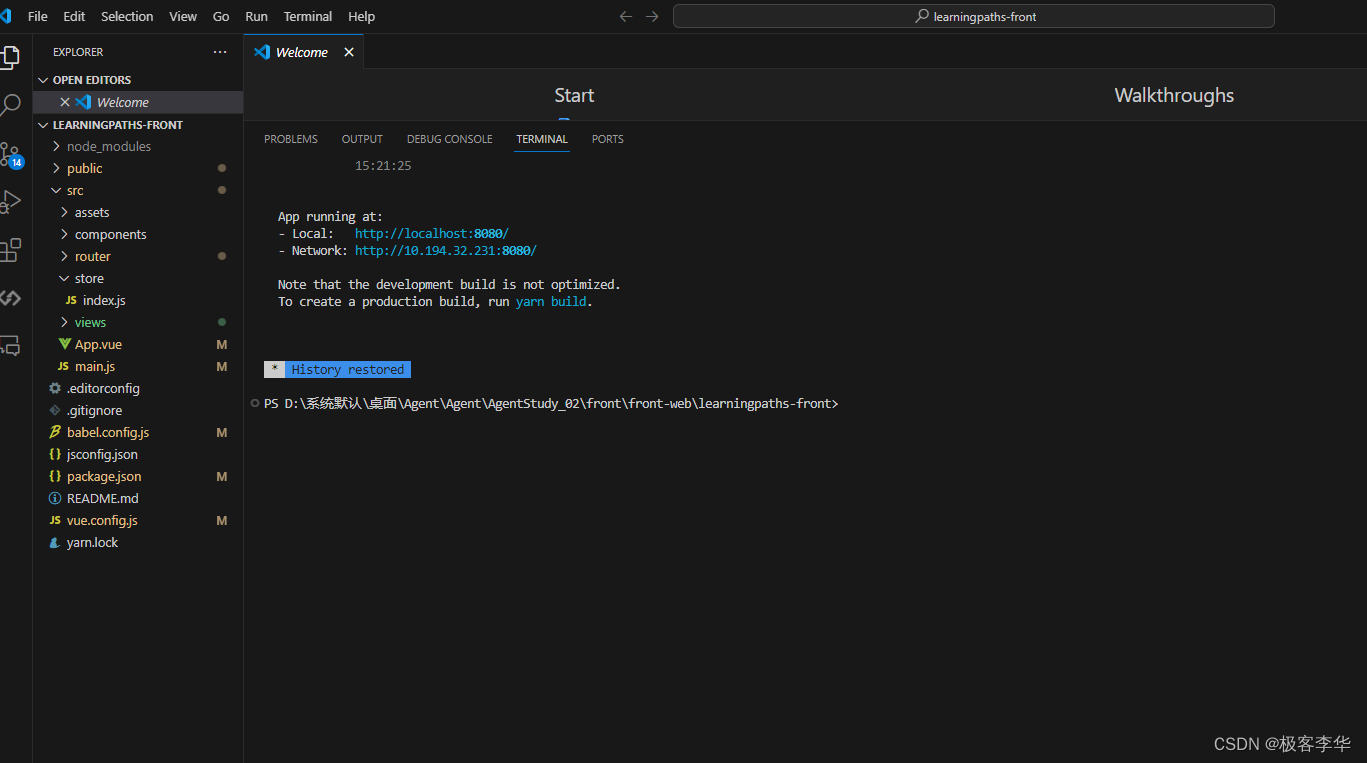Open the Edit menu
1367x763 pixels.
click(74, 16)
